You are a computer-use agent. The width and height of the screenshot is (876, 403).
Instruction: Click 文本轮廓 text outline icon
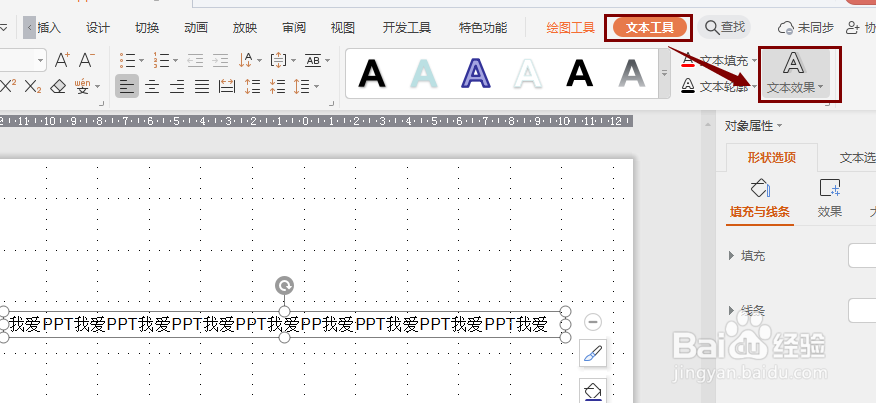click(688, 86)
